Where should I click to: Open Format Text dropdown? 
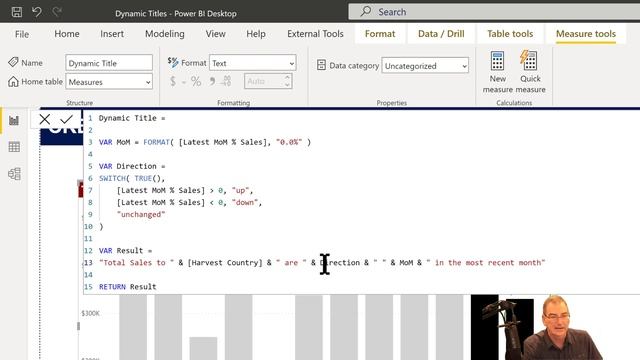click(253, 63)
